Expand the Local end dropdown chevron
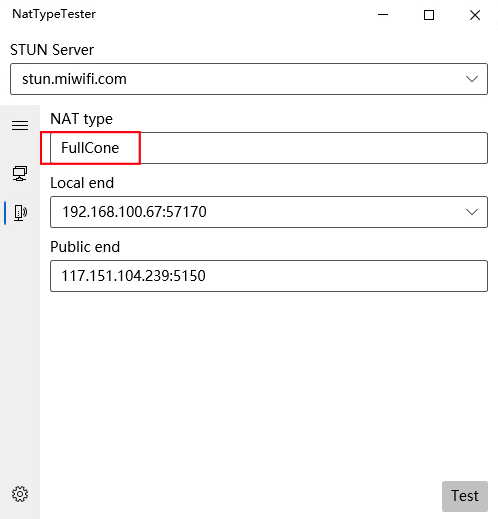 pos(472,212)
